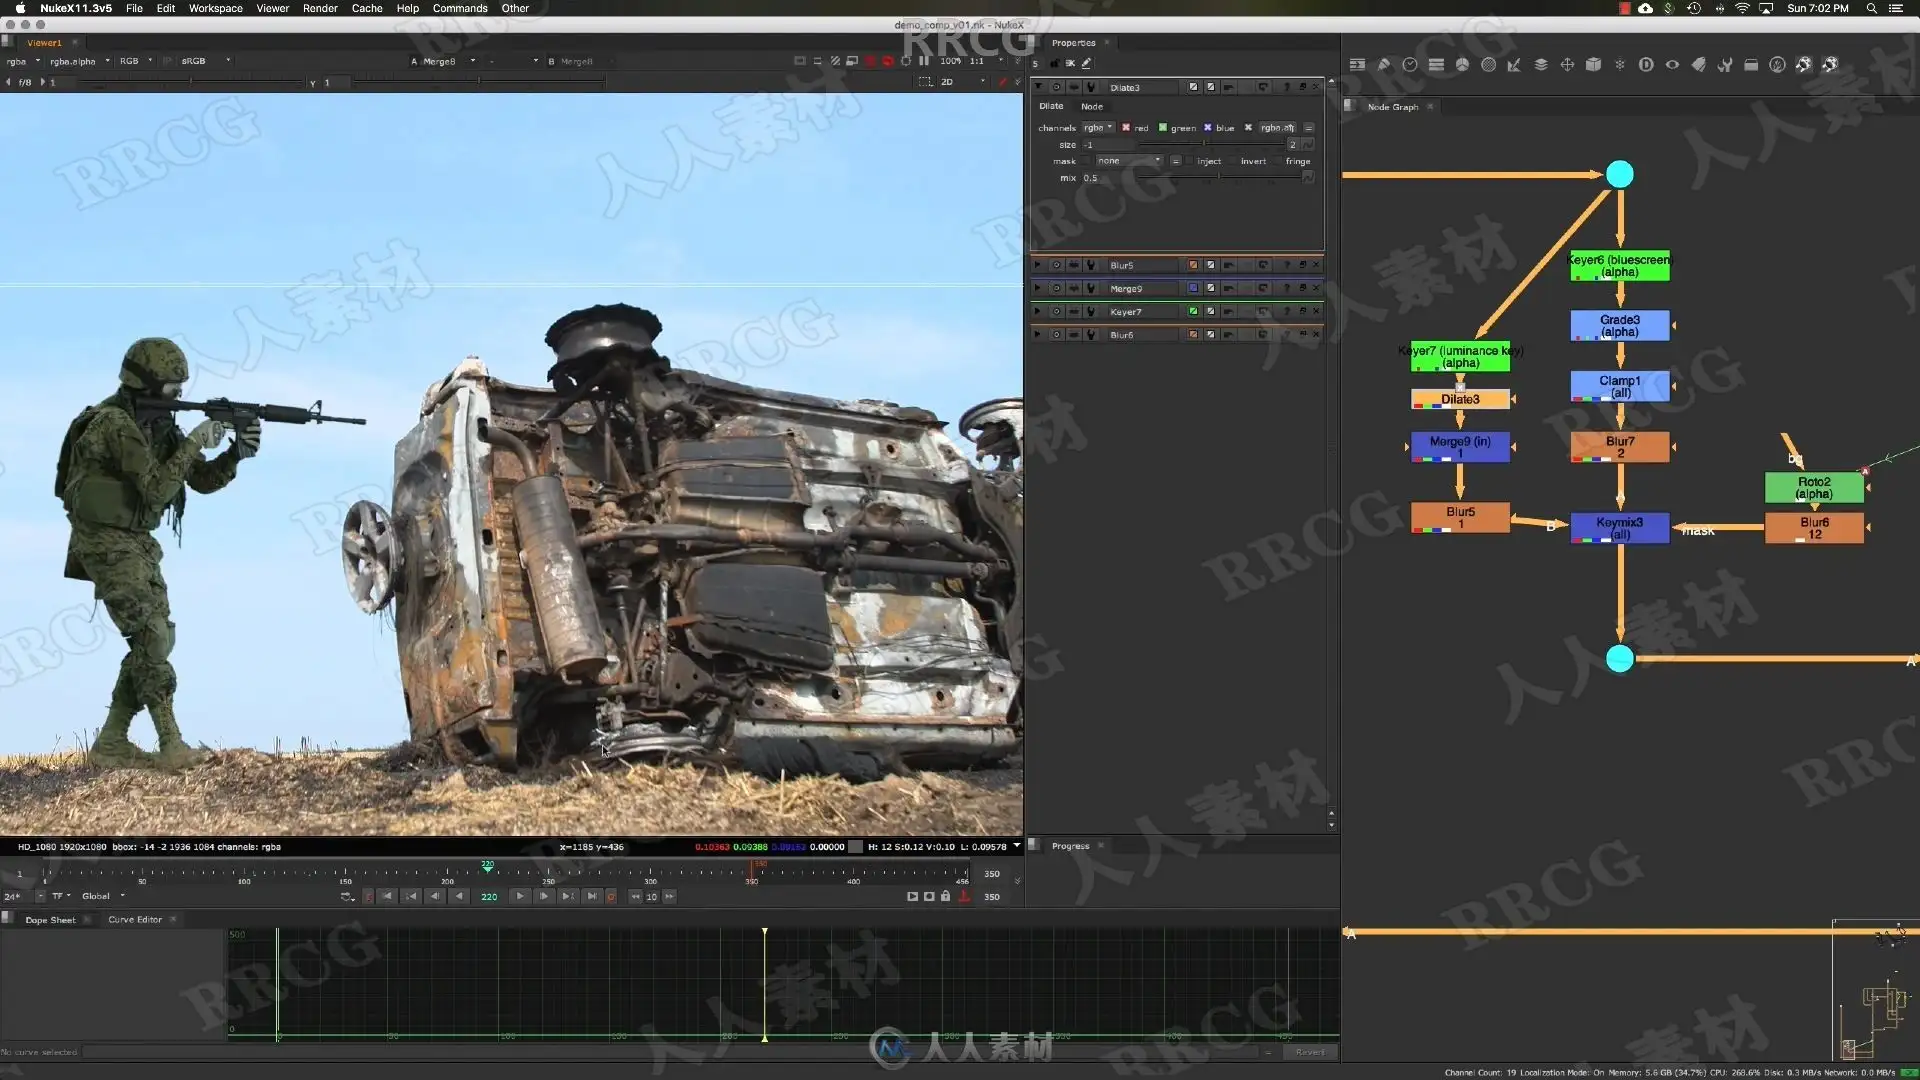Toggle the green channel checkbox in Dilate3
The height and width of the screenshot is (1080, 1920).
pyautogui.click(x=1162, y=128)
